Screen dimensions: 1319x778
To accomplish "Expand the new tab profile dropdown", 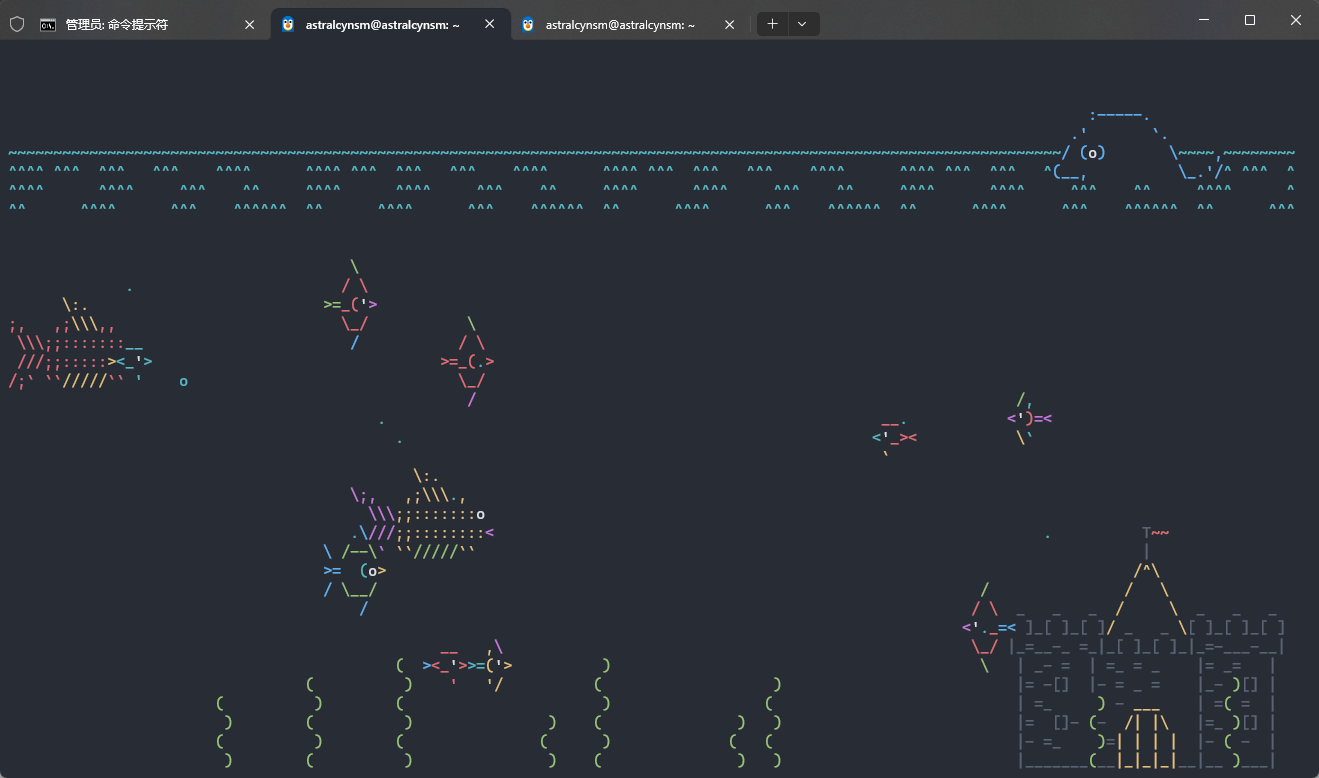I will tap(802, 24).
